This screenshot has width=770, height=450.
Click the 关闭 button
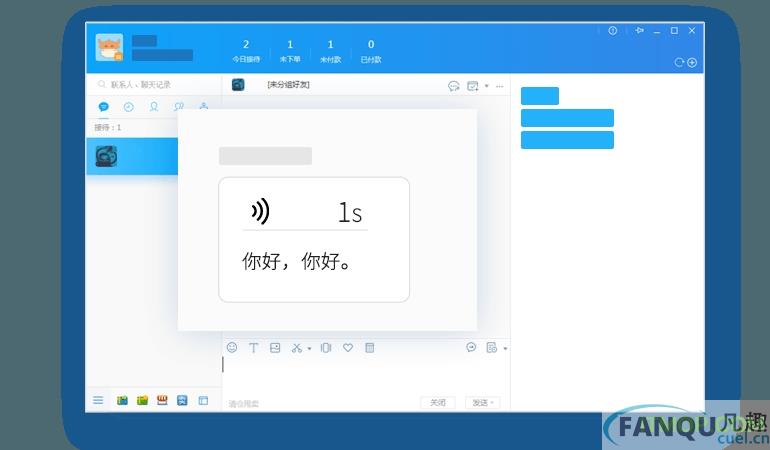pos(438,403)
